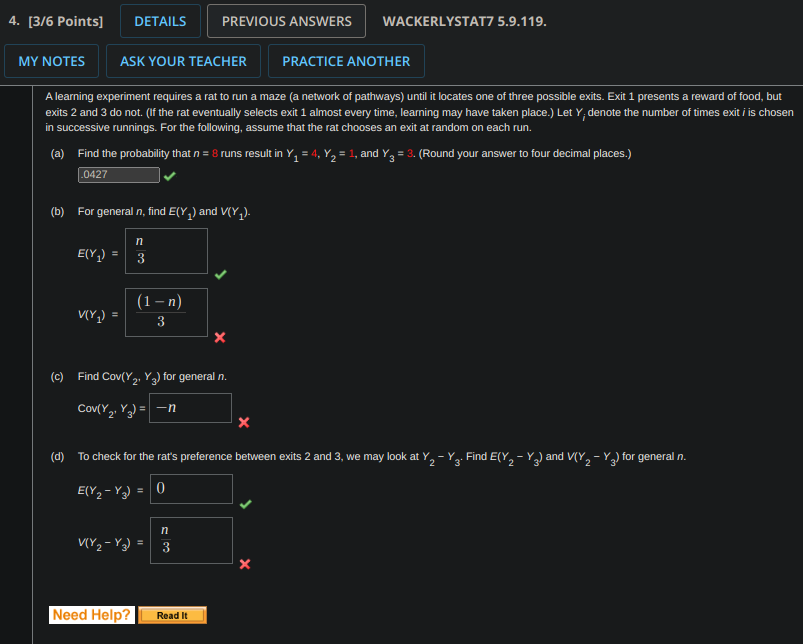The image size is (803, 644).
Task: Select the E(Y2 − Y3) box containing 0
Action: (x=191, y=488)
